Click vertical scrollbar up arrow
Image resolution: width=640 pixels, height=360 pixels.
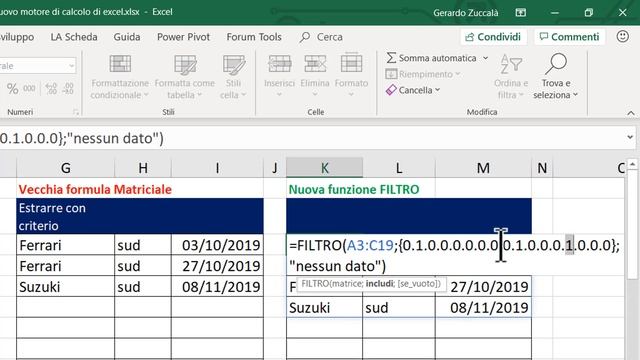coord(632,164)
